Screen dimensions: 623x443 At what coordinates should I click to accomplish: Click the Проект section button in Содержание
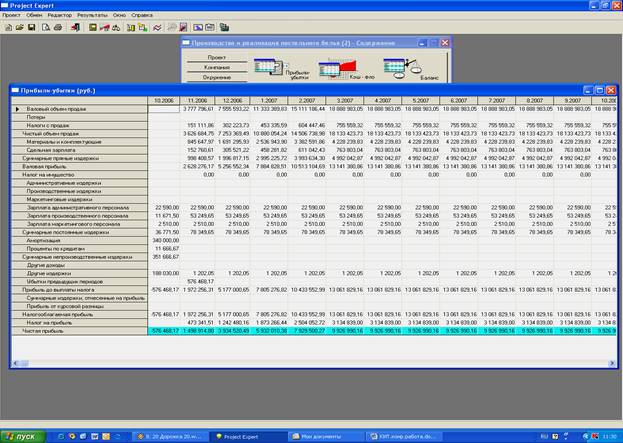[217, 57]
